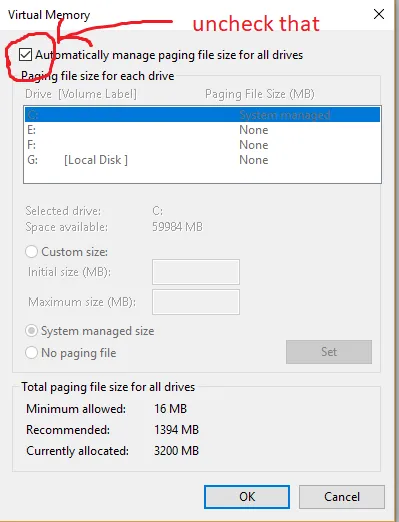The height and width of the screenshot is (522, 399).
Task: Click the Paging File Size (MB) header
Action: coord(260,94)
